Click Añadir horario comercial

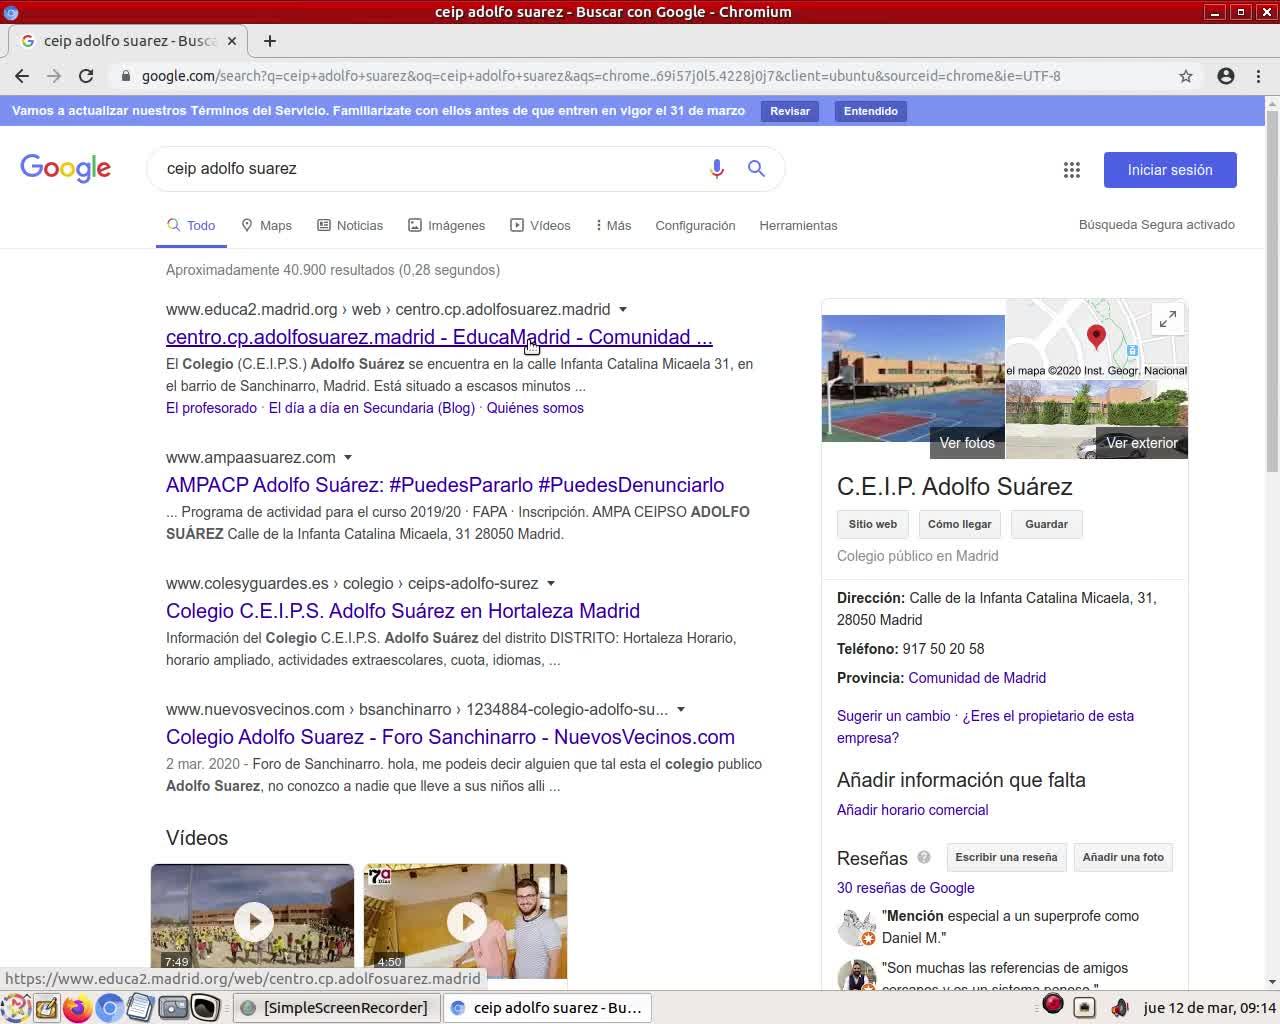click(913, 810)
